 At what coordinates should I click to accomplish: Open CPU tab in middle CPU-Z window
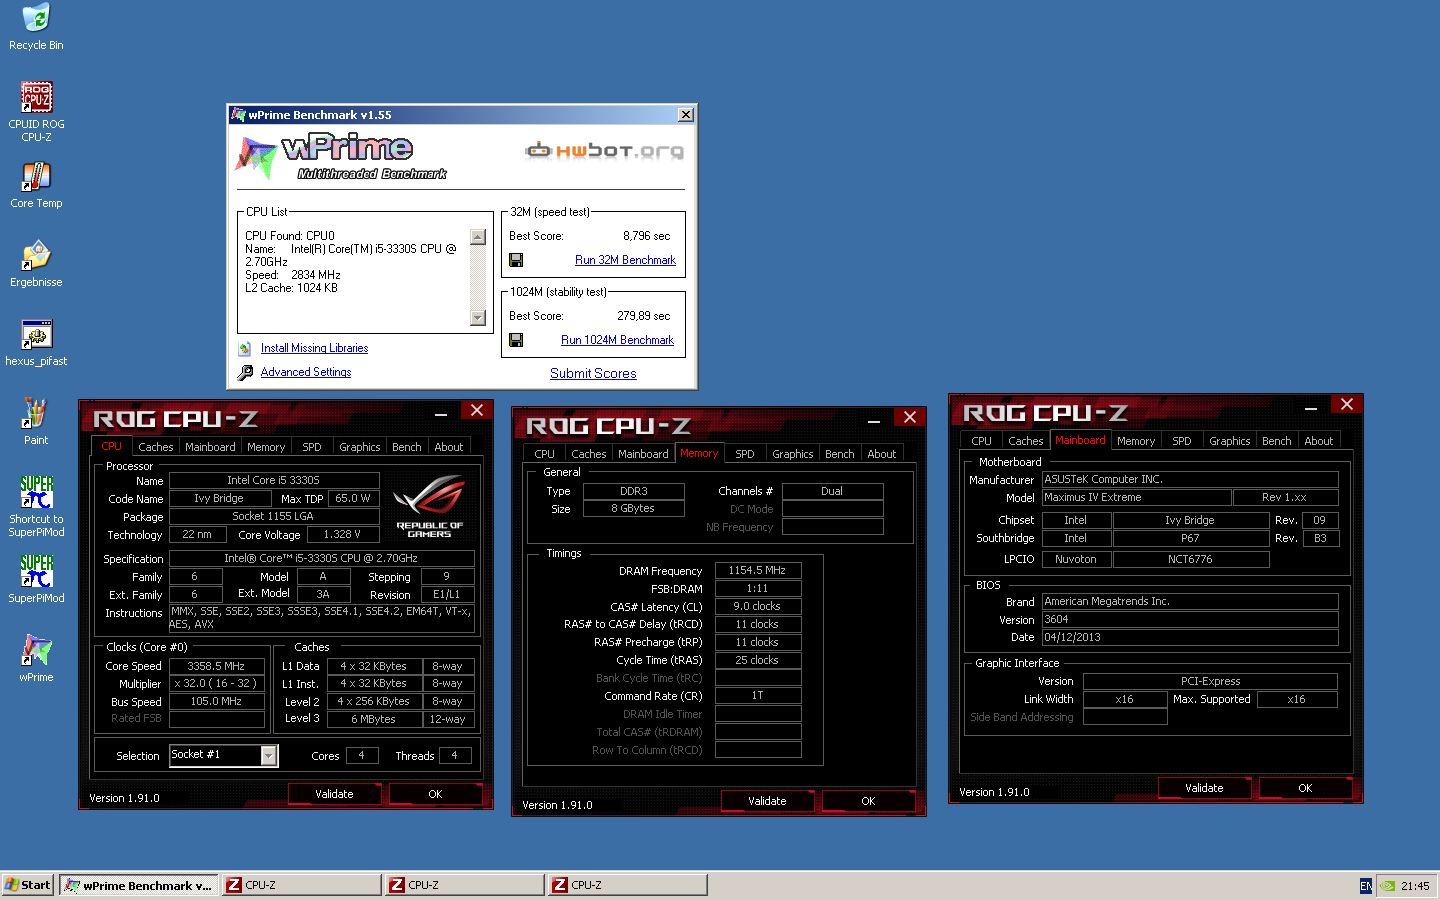[x=545, y=454]
